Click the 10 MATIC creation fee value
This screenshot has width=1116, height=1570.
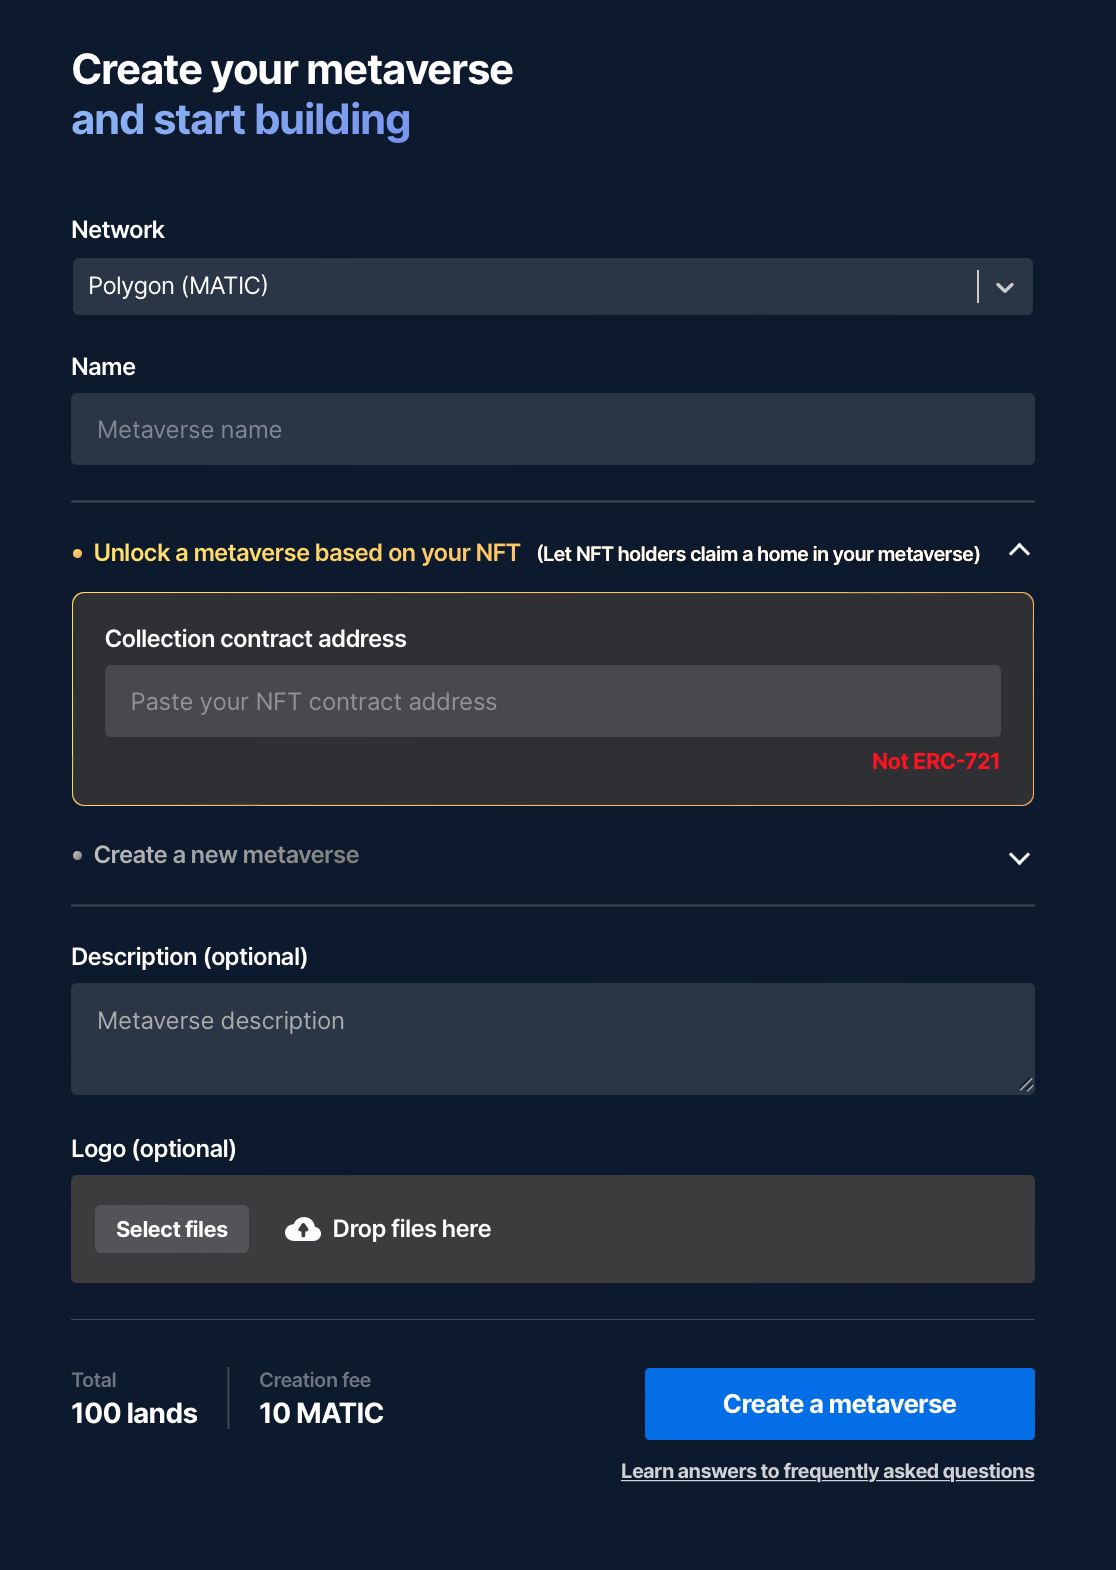[321, 1413]
